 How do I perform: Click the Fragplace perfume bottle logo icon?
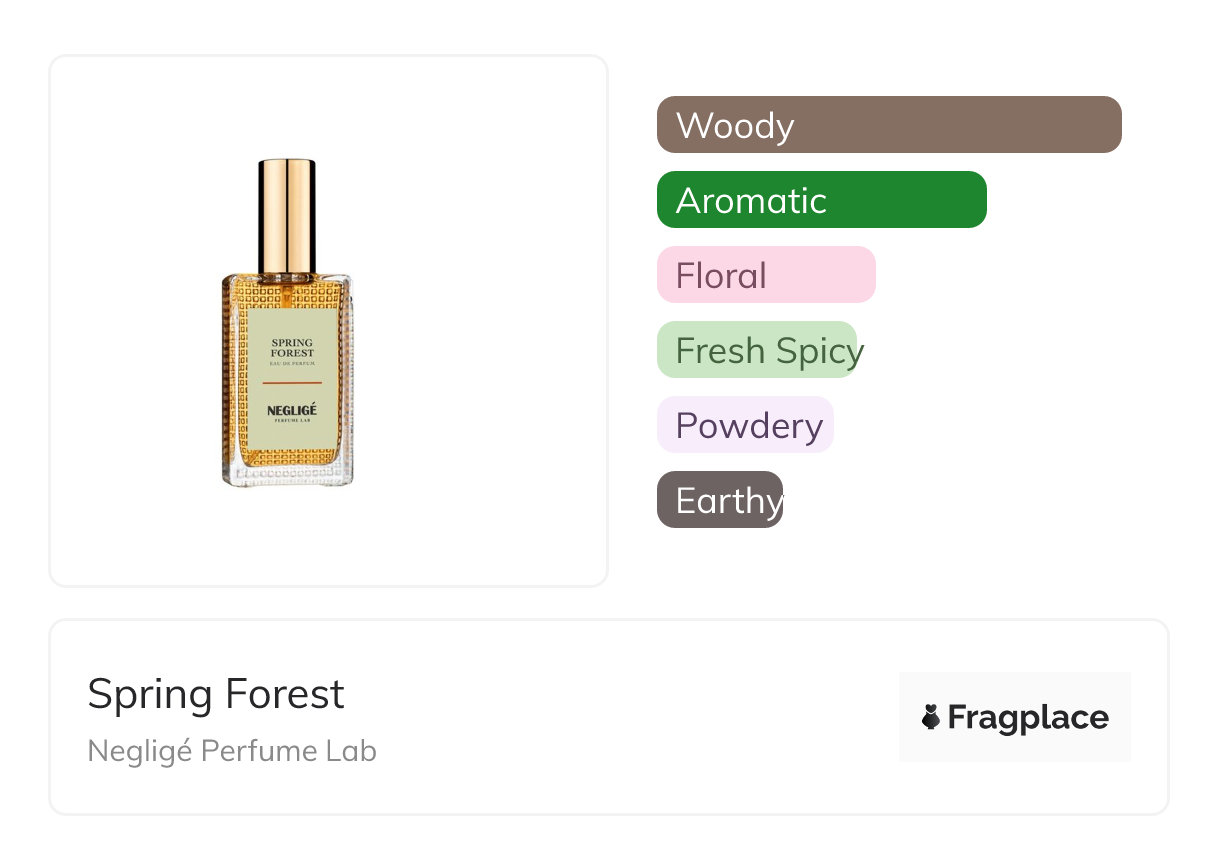pyautogui.click(x=931, y=717)
